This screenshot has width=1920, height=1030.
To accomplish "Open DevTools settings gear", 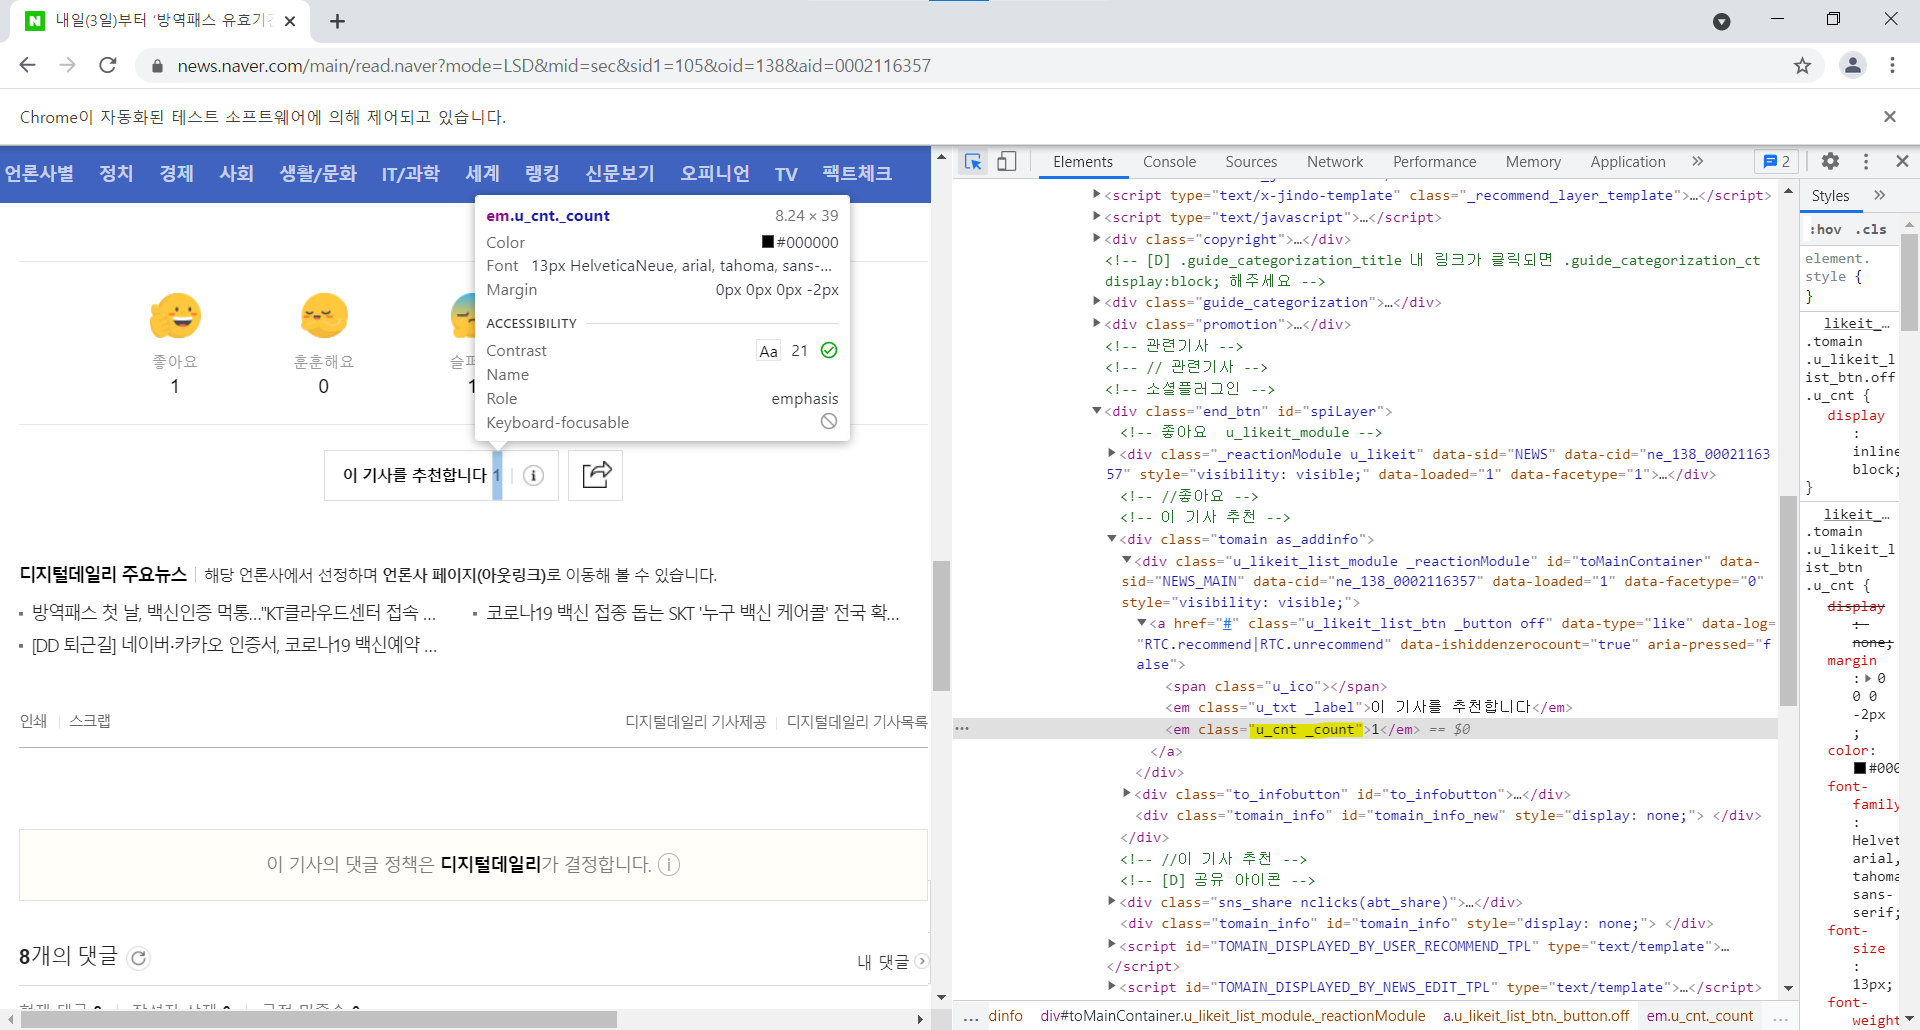I will [x=1830, y=161].
